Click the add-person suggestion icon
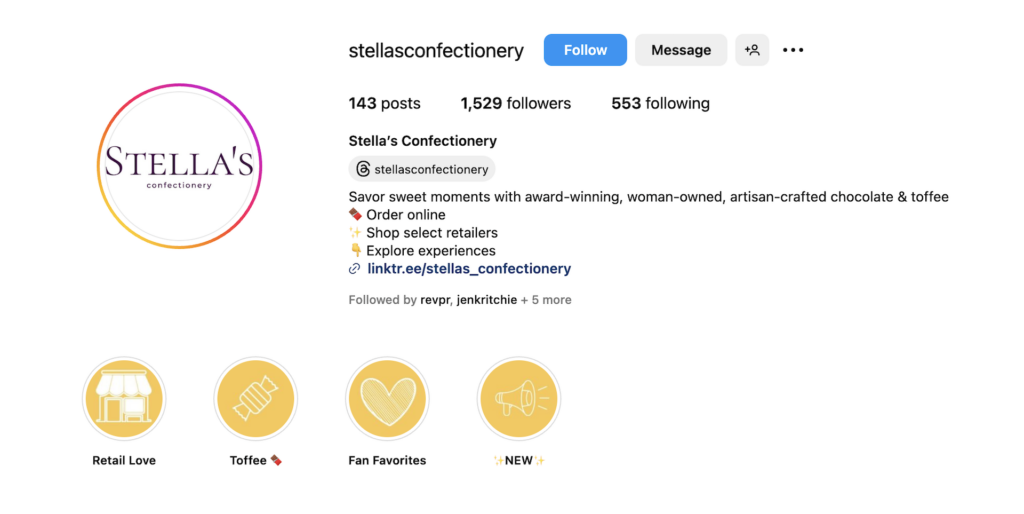Viewport: 1024px width, 514px height. point(752,50)
